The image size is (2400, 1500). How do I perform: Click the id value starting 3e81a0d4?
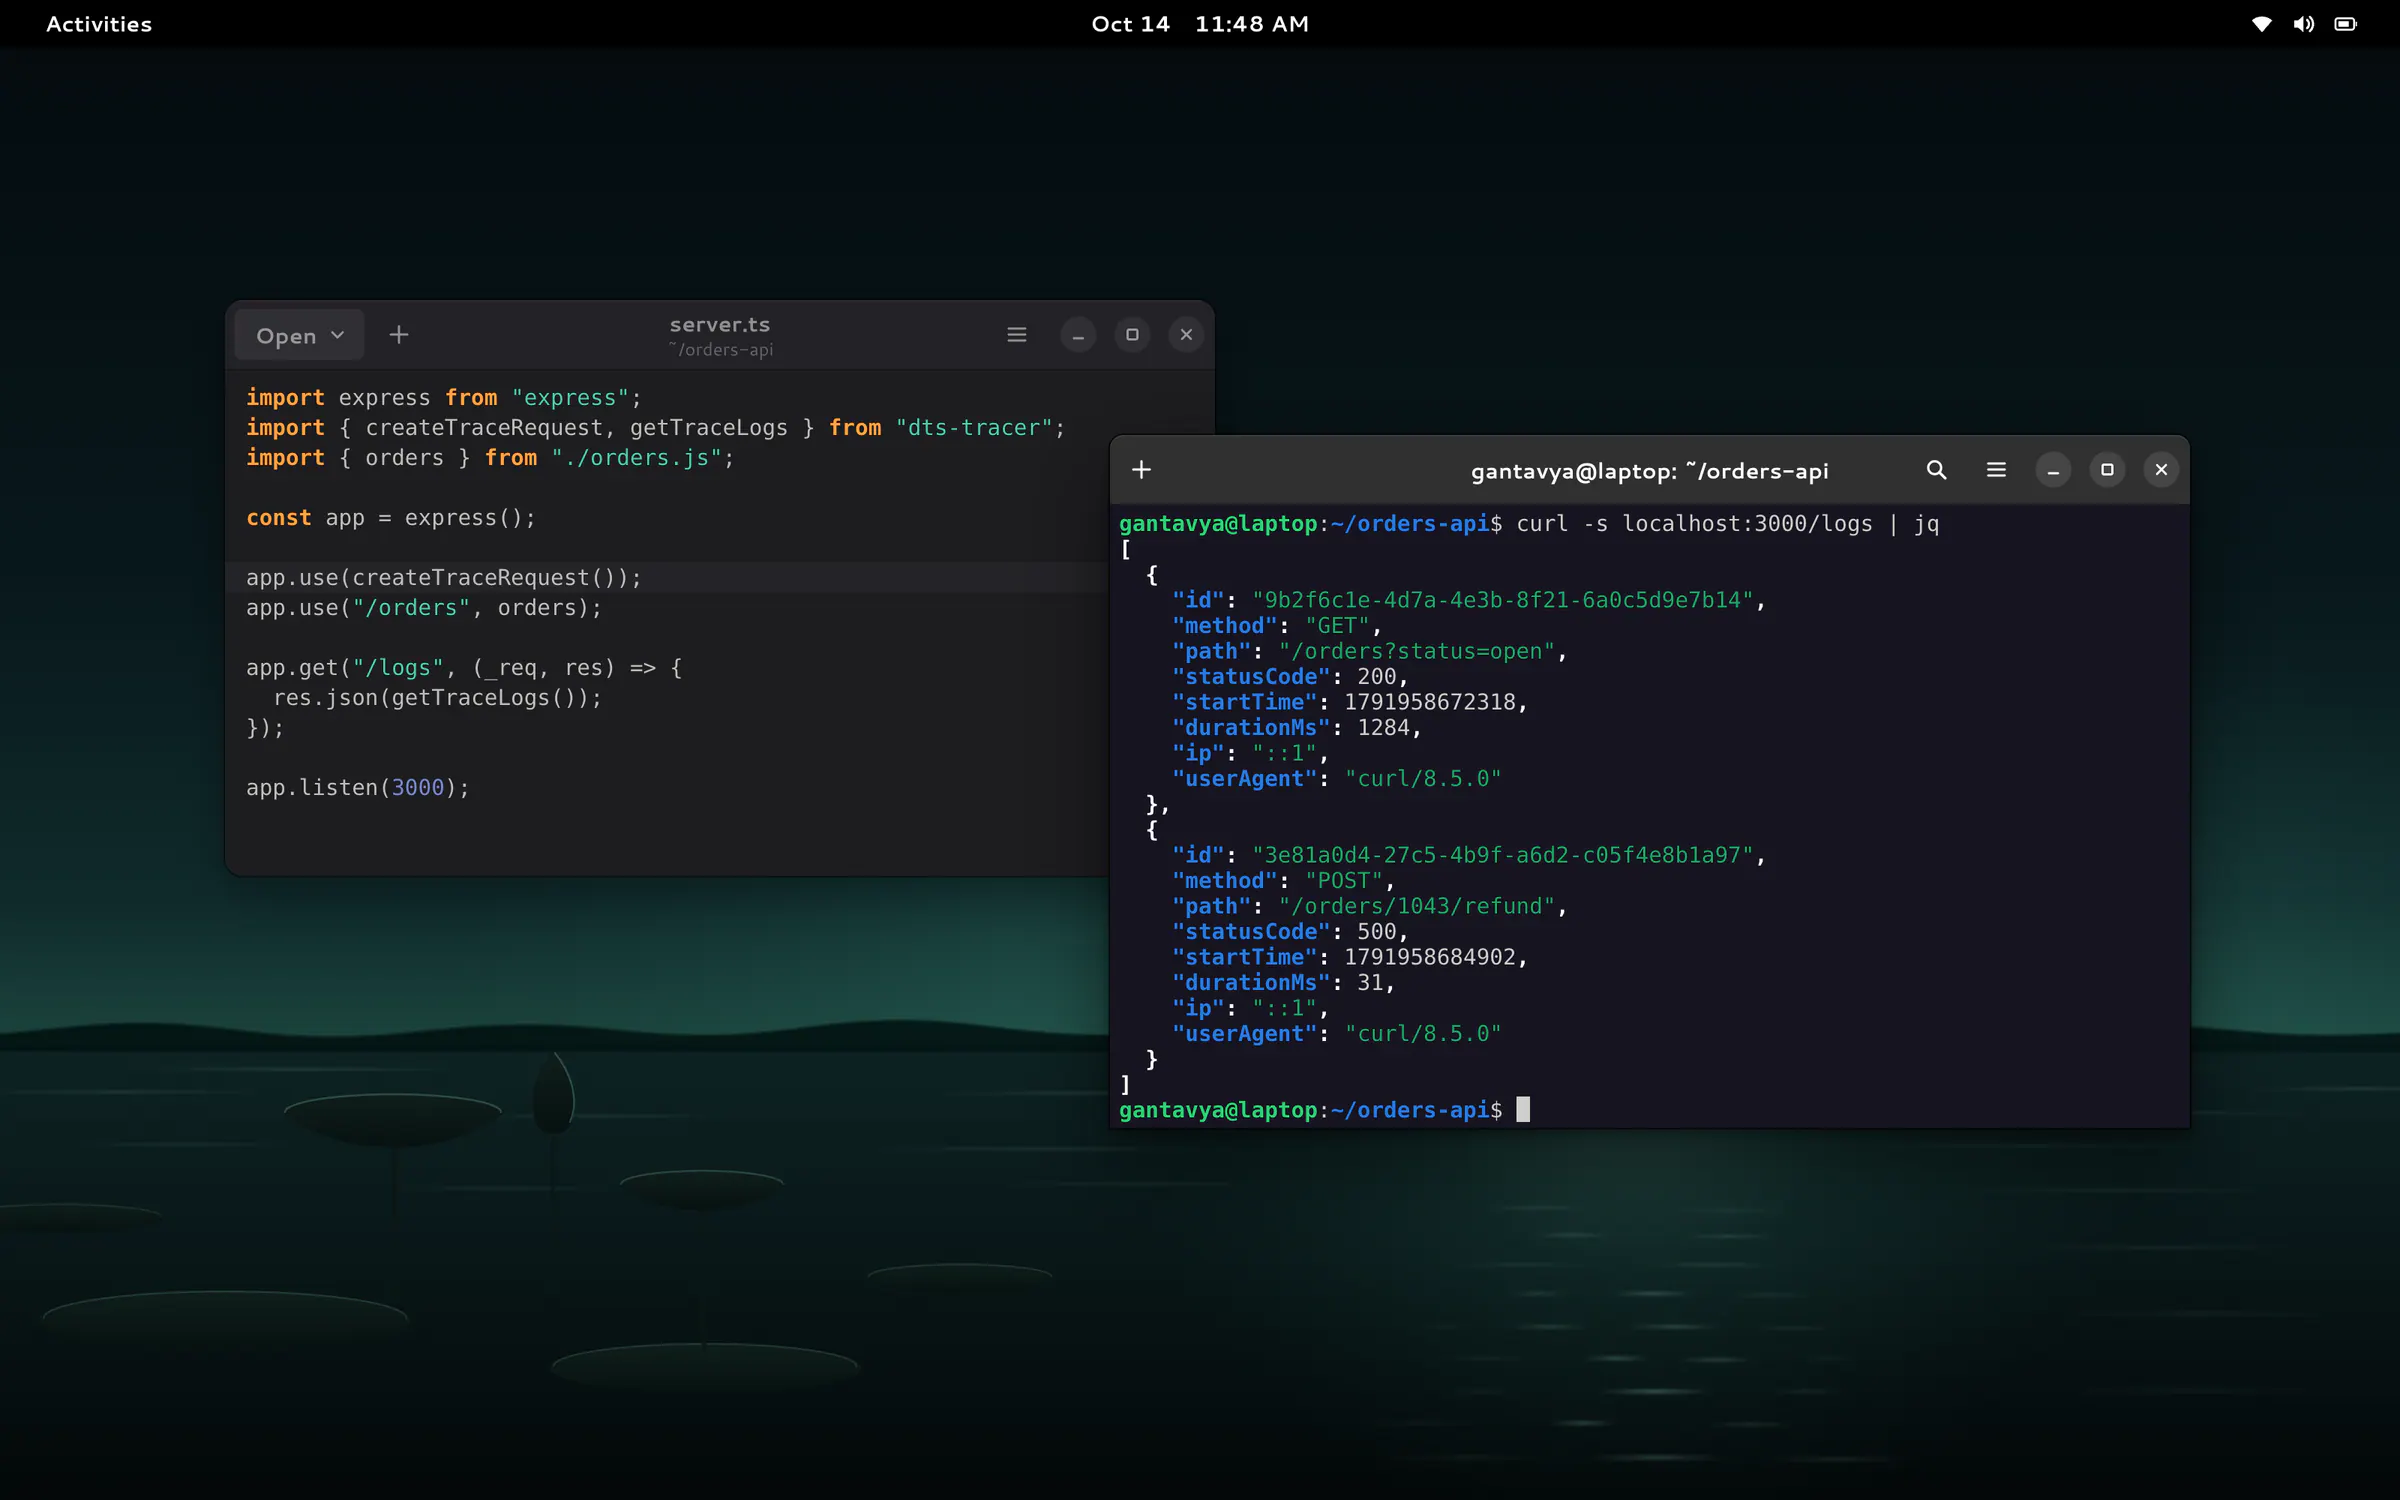click(x=1503, y=855)
